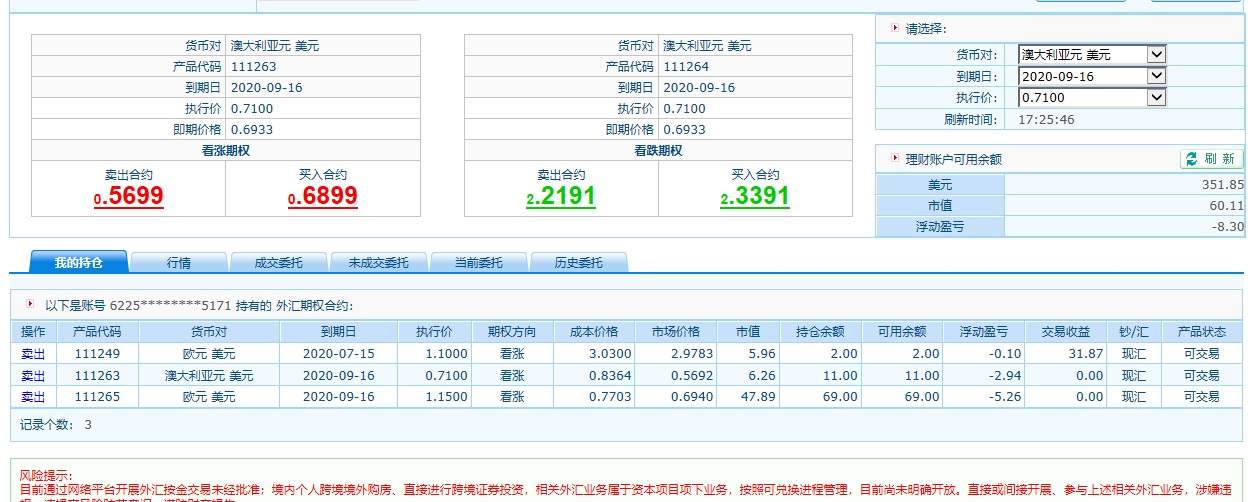Viewport: 1255px width, 502px height.
Task: Click the 交易收益 column header
Action: [x=1065, y=332]
